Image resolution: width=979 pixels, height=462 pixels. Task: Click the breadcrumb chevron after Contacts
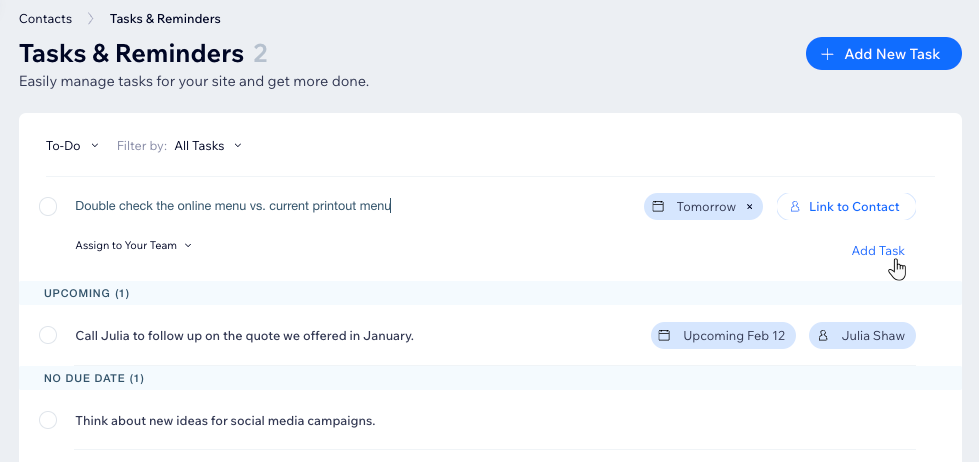[91, 19]
